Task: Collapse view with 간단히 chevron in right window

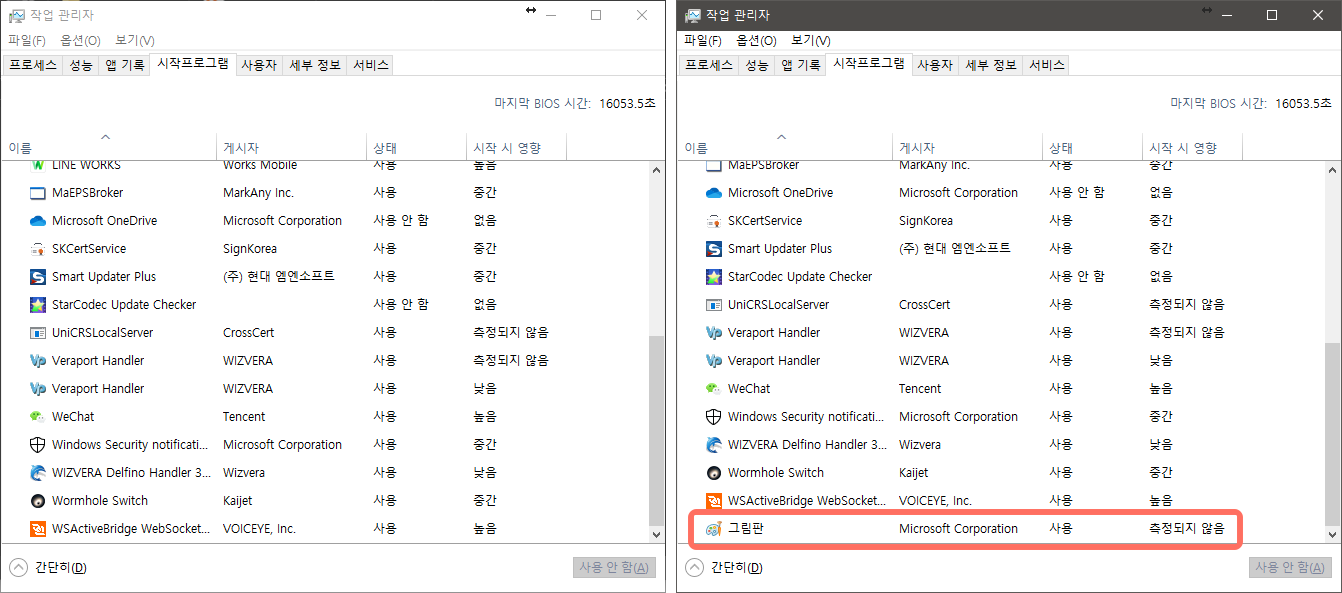Action: (694, 568)
